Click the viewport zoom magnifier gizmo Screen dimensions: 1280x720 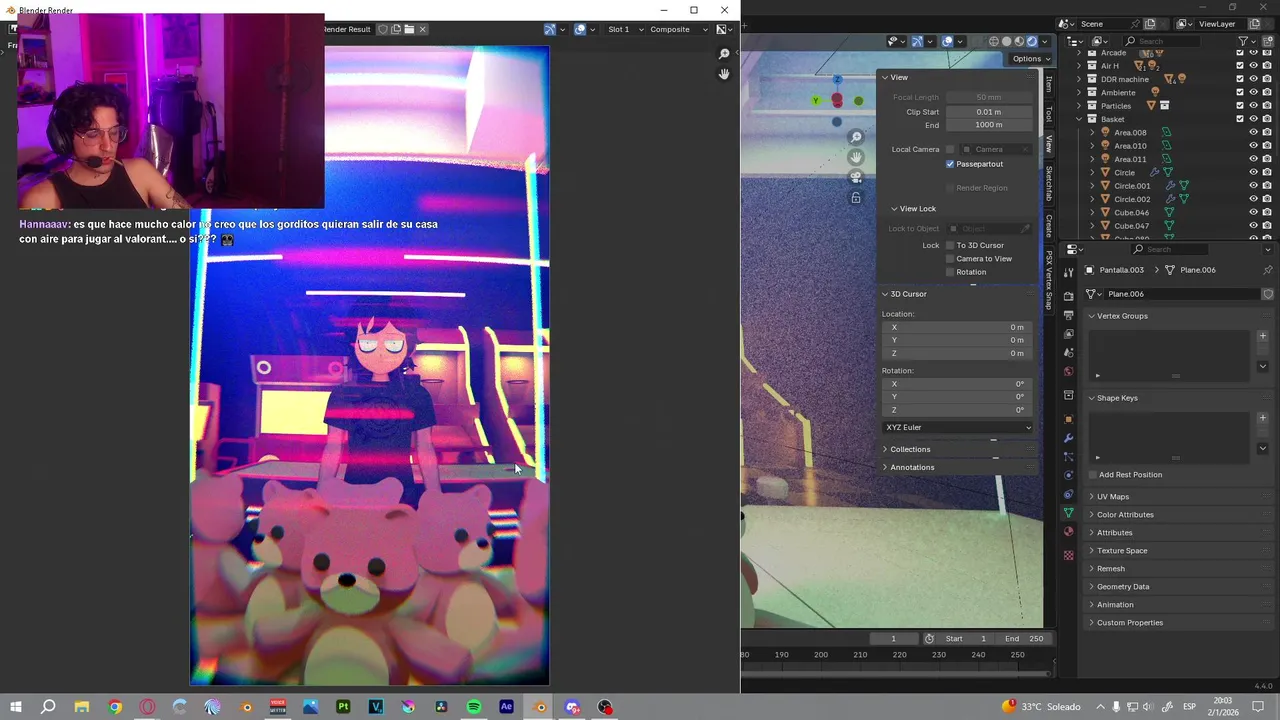pos(856,137)
